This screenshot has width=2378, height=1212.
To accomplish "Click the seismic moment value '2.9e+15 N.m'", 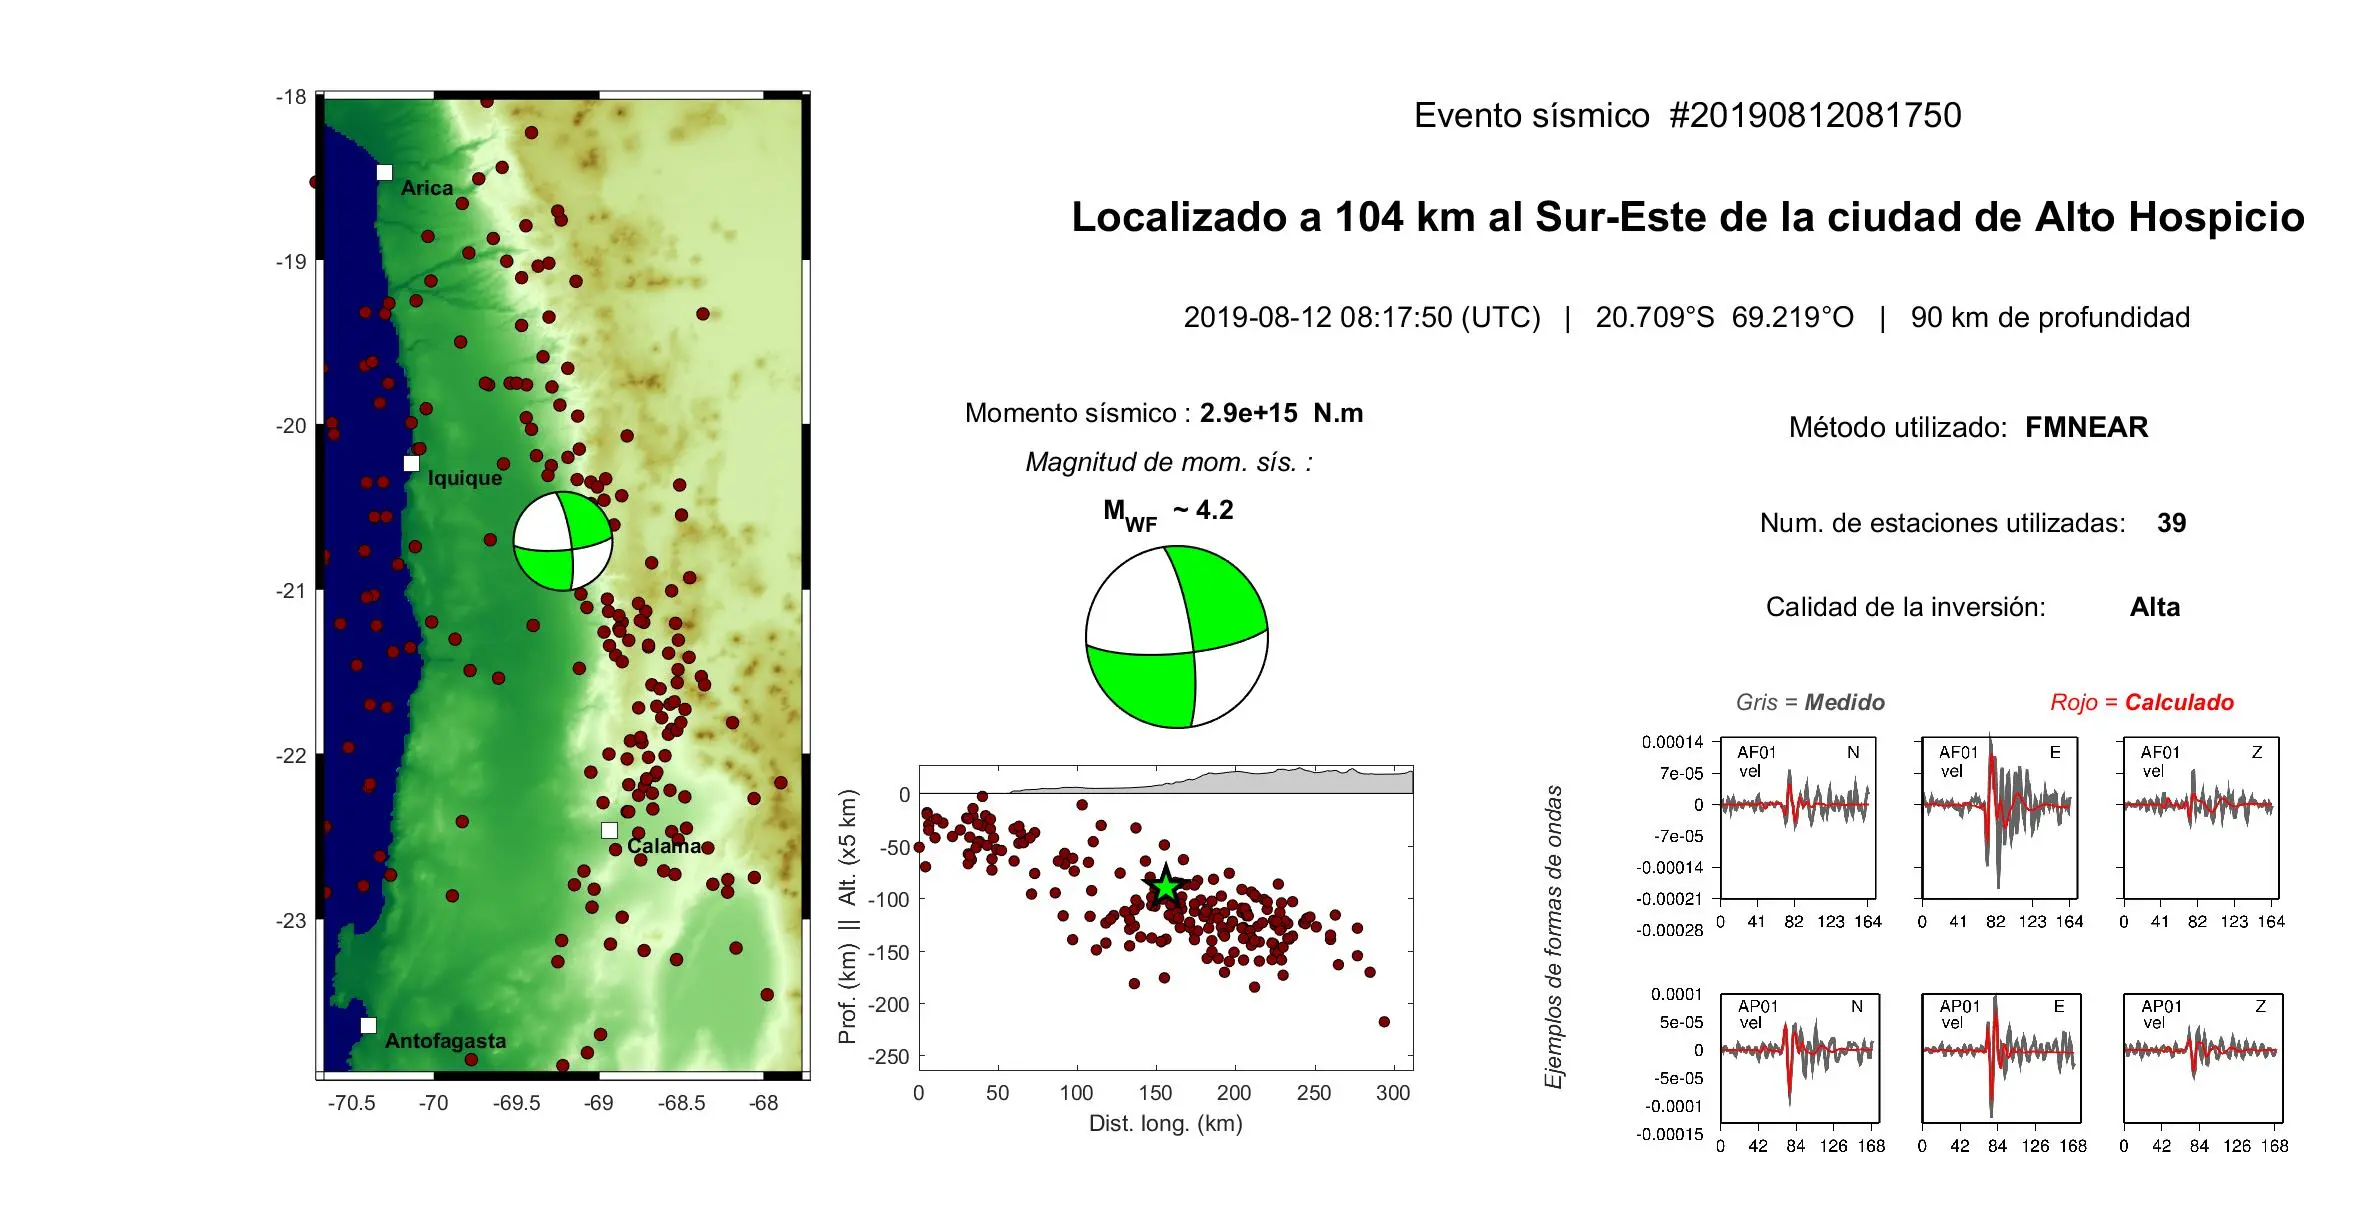I will (1281, 413).
